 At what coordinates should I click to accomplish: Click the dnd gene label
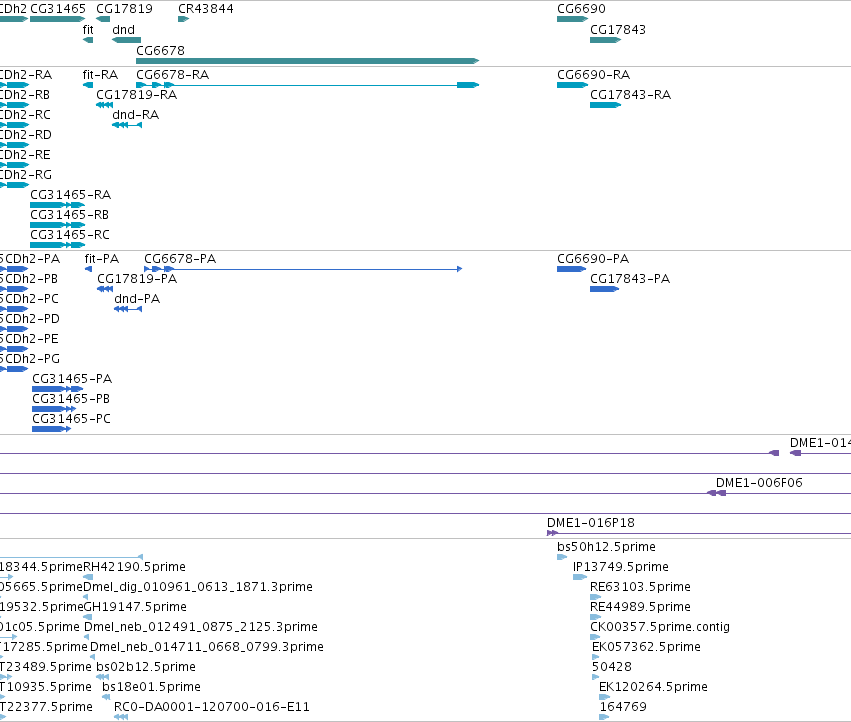tap(123, 30)
